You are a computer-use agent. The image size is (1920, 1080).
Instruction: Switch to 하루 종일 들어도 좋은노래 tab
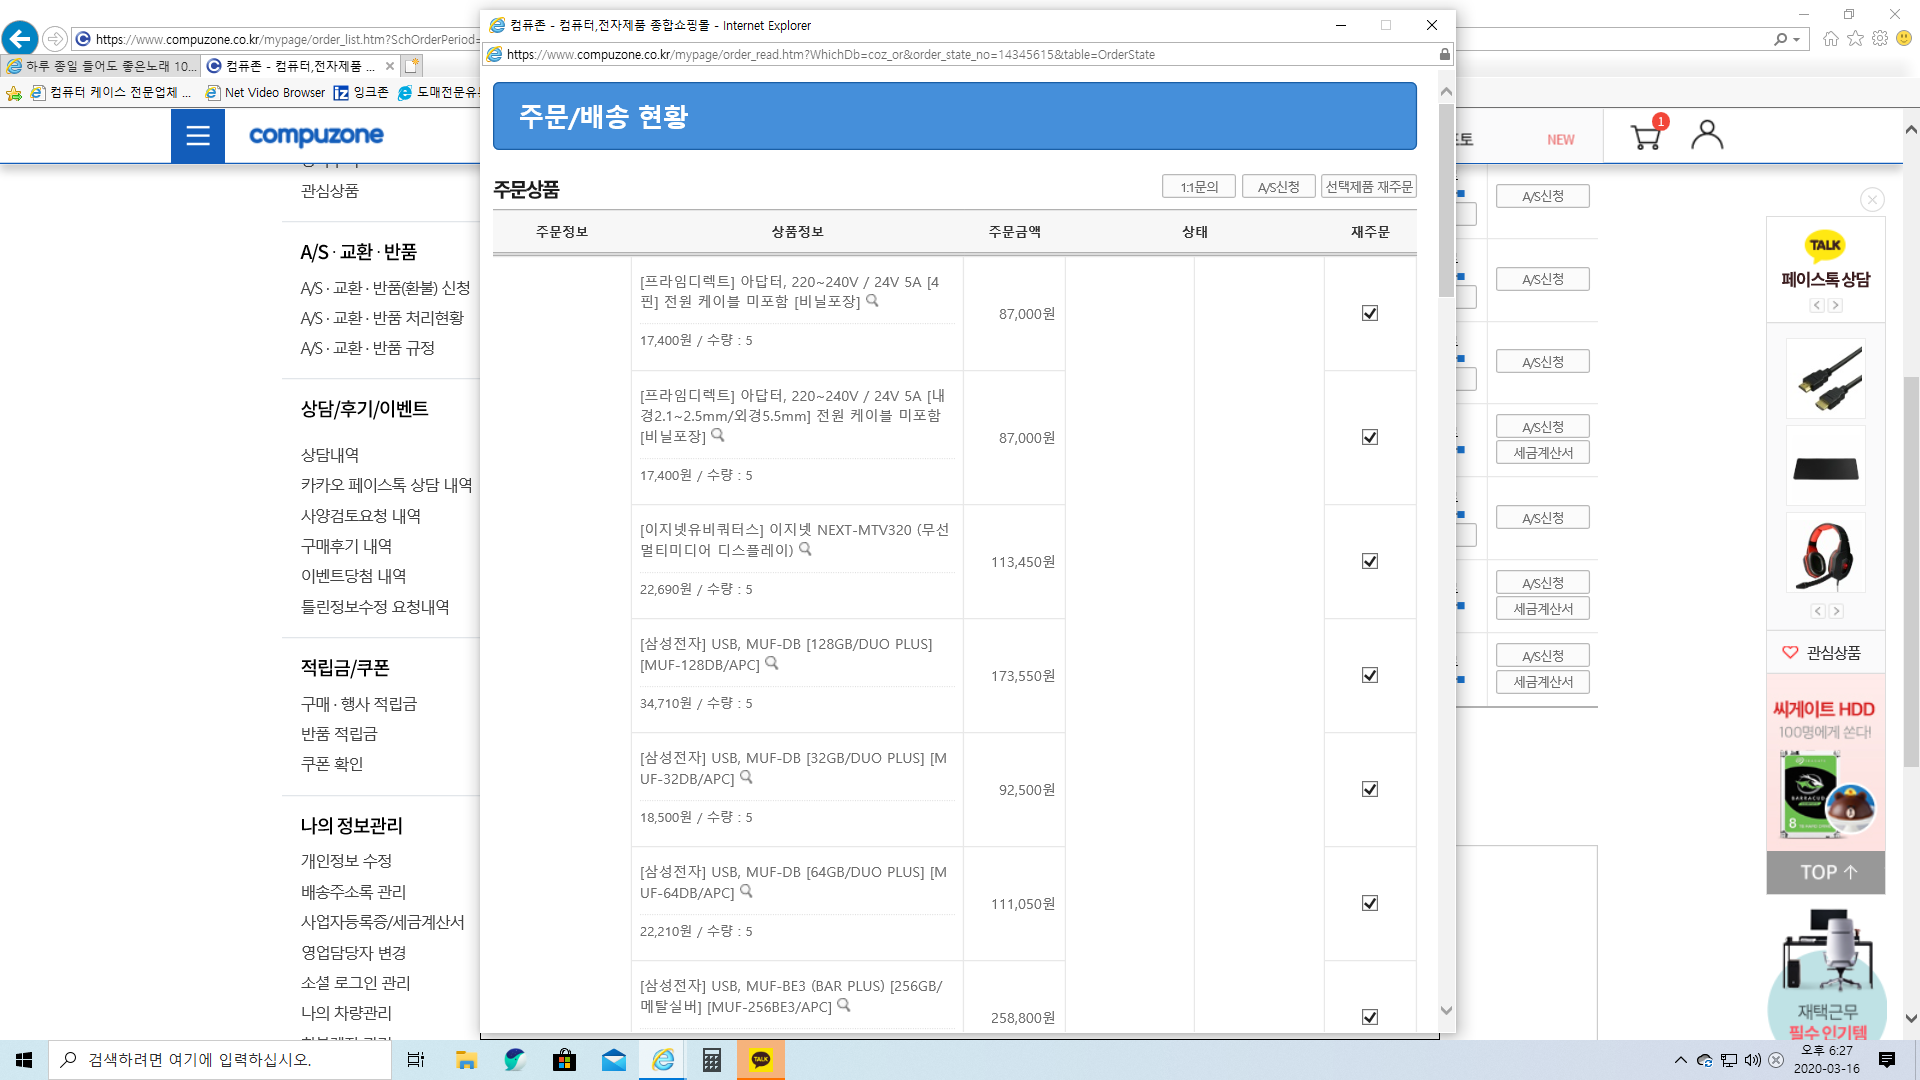point(100,66)
